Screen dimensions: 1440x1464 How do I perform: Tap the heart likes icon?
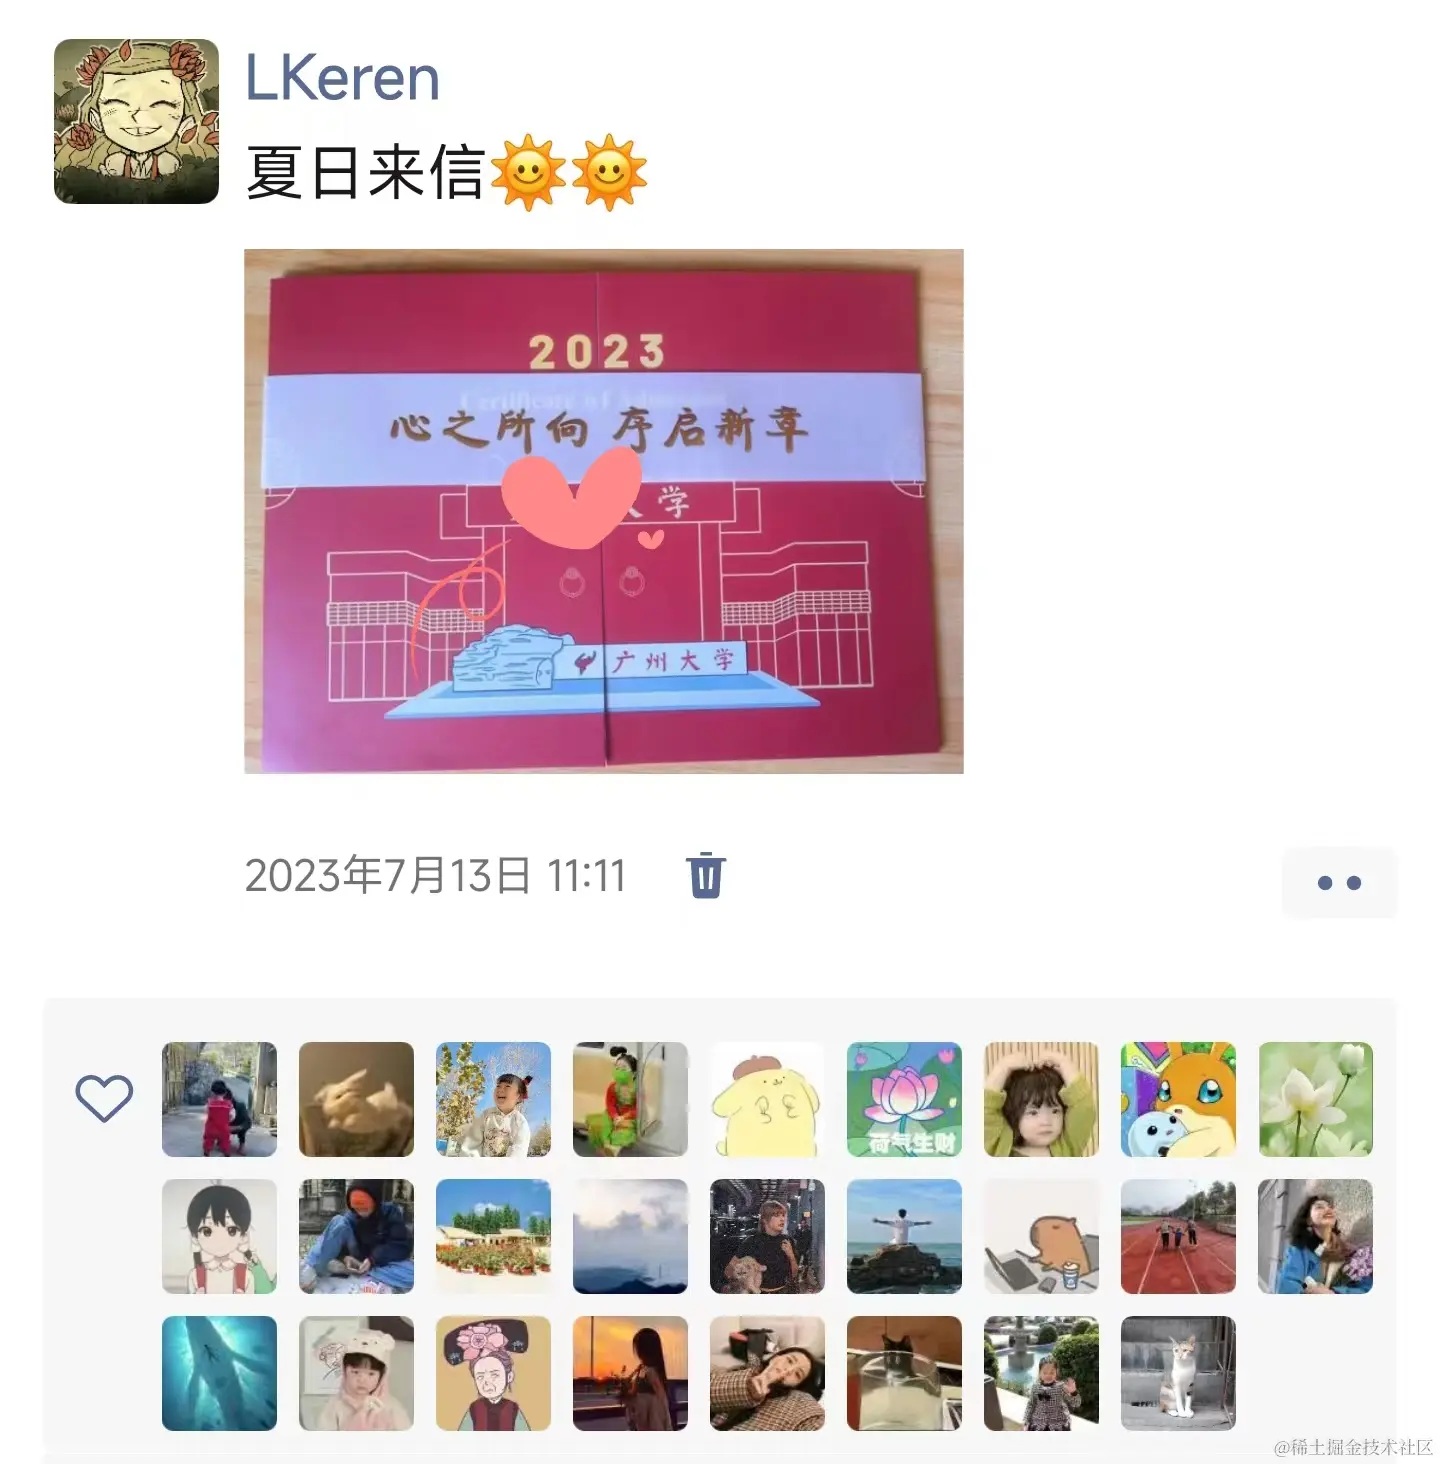(104, 1098)
